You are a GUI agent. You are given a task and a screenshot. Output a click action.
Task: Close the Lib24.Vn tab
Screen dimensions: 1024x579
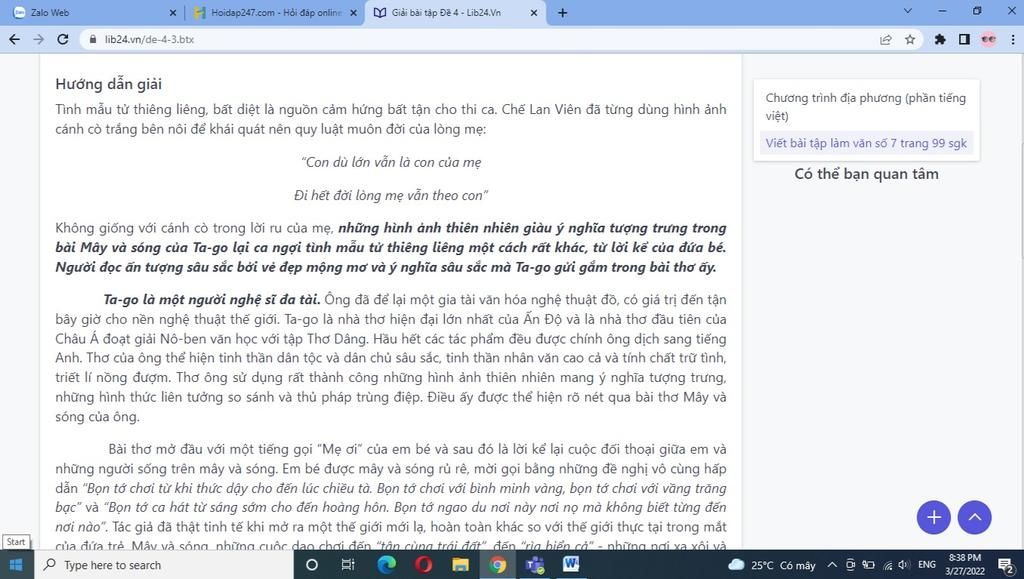[x=534, y=12]
